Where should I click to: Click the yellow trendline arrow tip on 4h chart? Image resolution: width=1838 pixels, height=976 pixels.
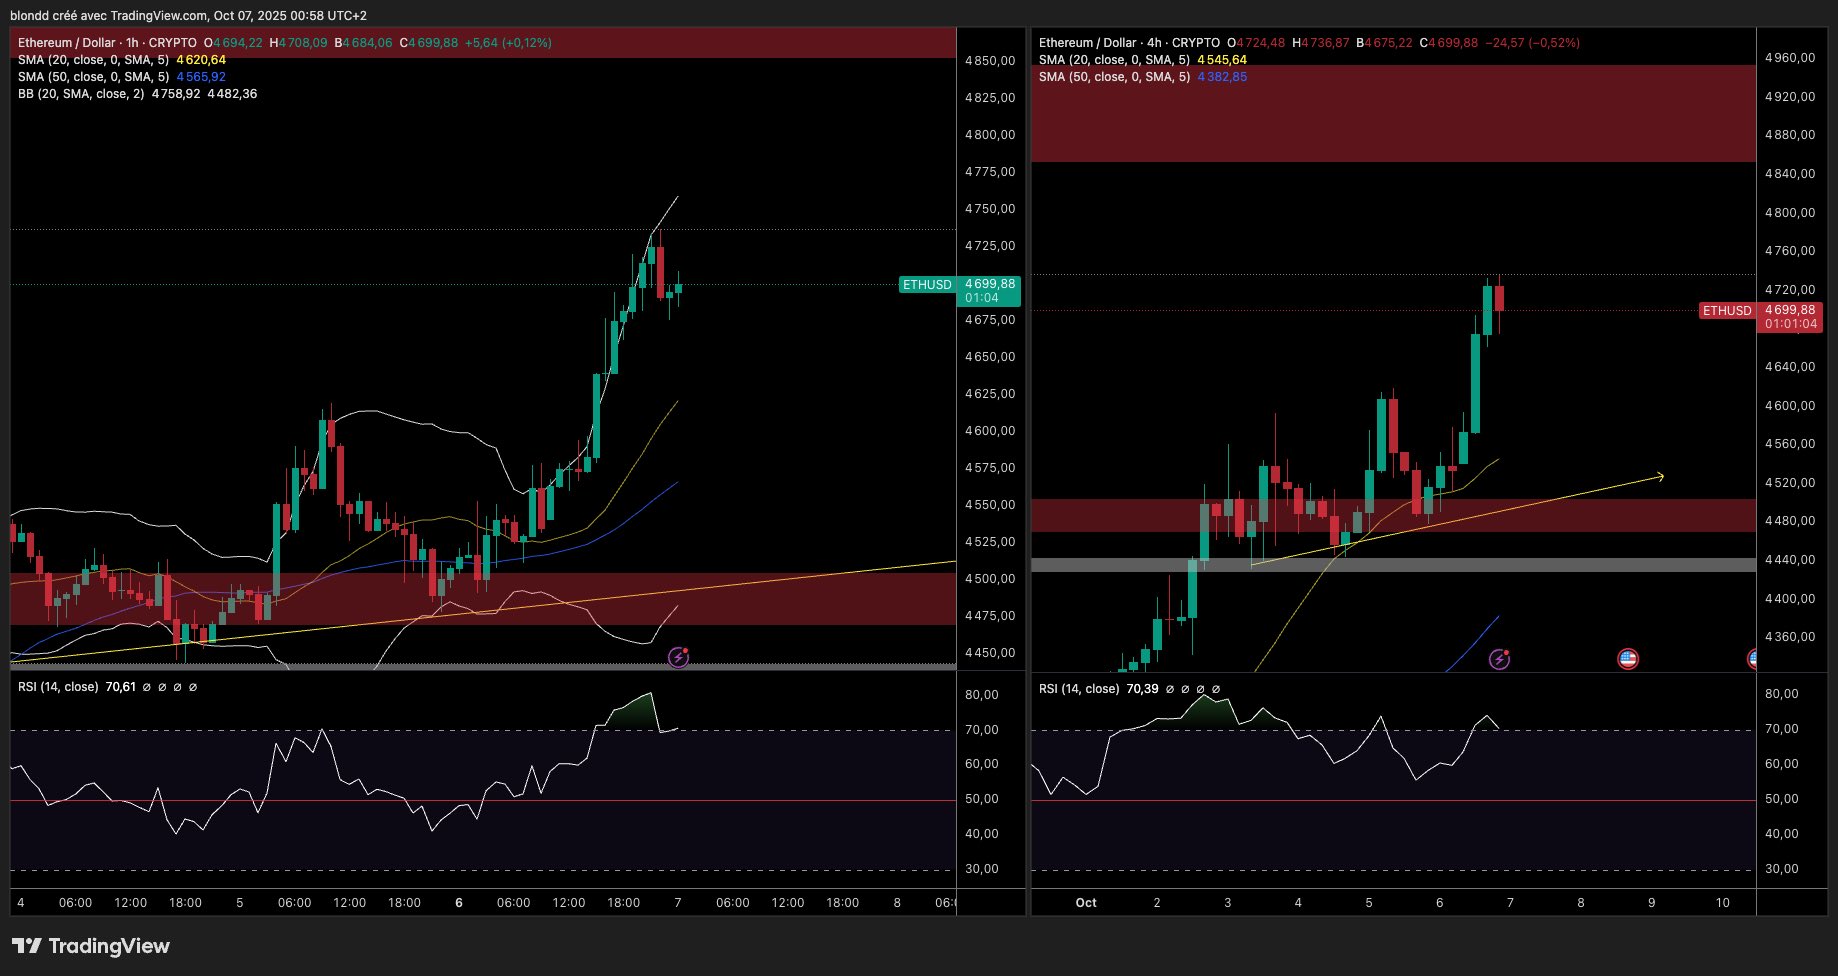1660,476
